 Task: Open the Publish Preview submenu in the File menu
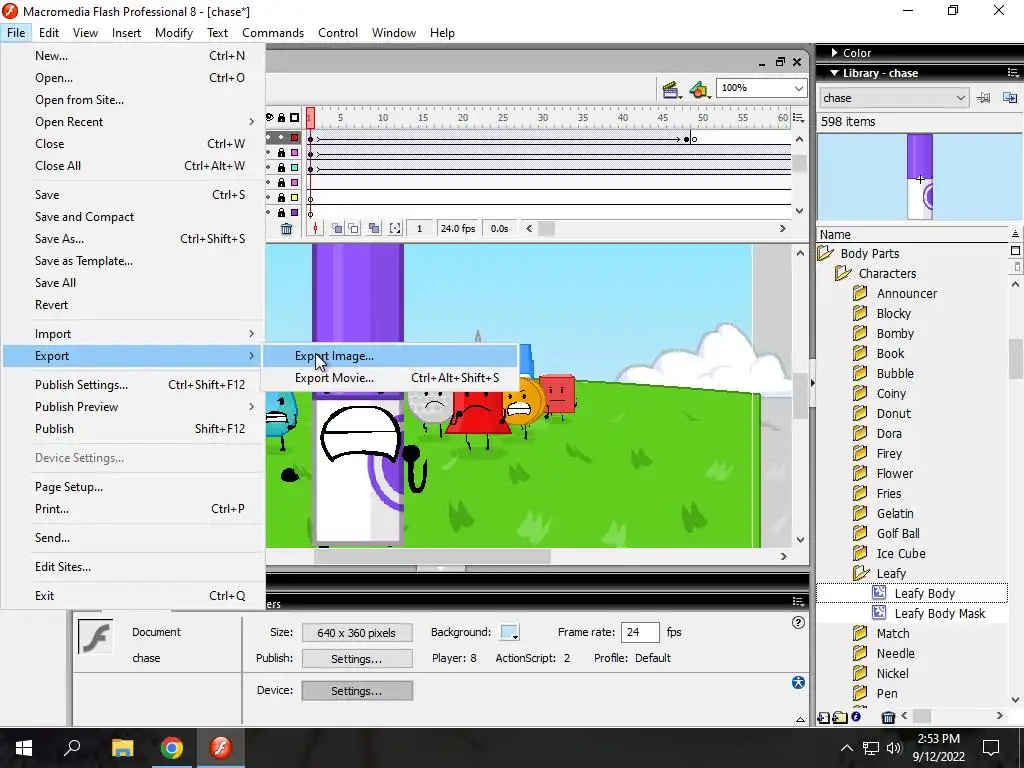pos(133,407)
